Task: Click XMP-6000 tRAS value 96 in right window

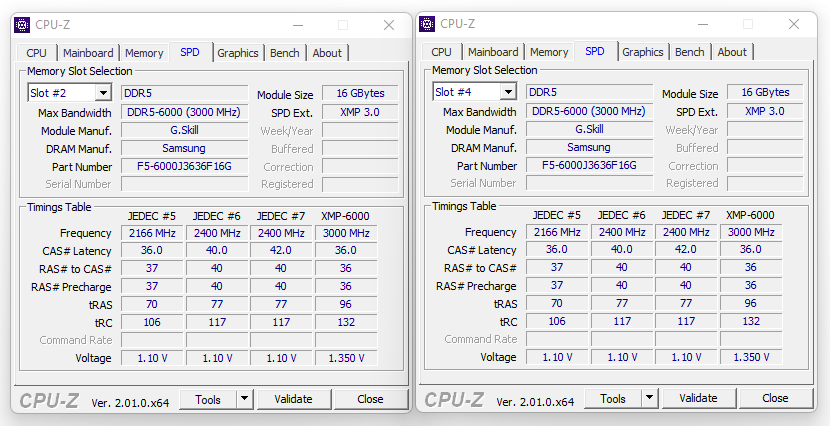Action: [751, 303]
